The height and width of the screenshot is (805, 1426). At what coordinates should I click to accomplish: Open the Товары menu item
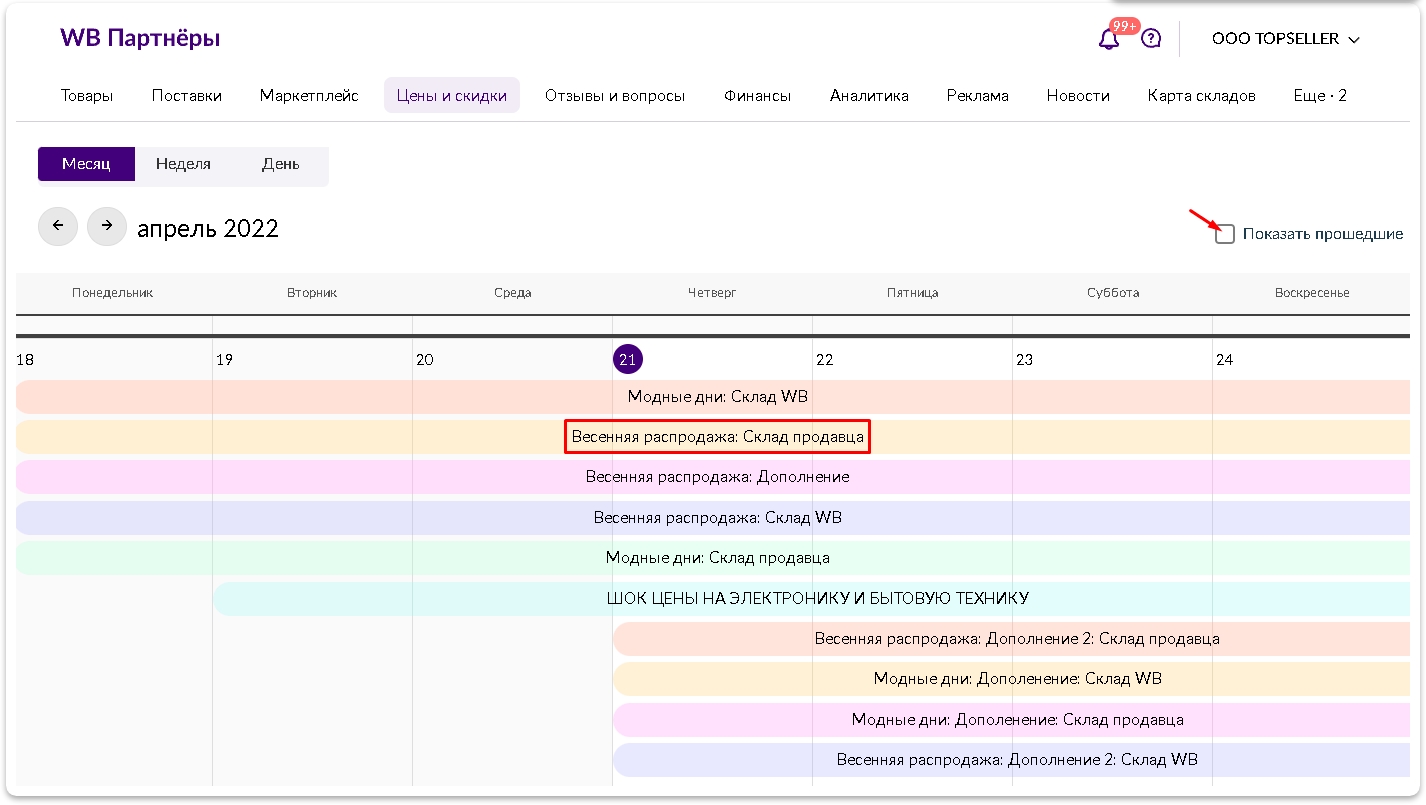(x=87, y=96)
